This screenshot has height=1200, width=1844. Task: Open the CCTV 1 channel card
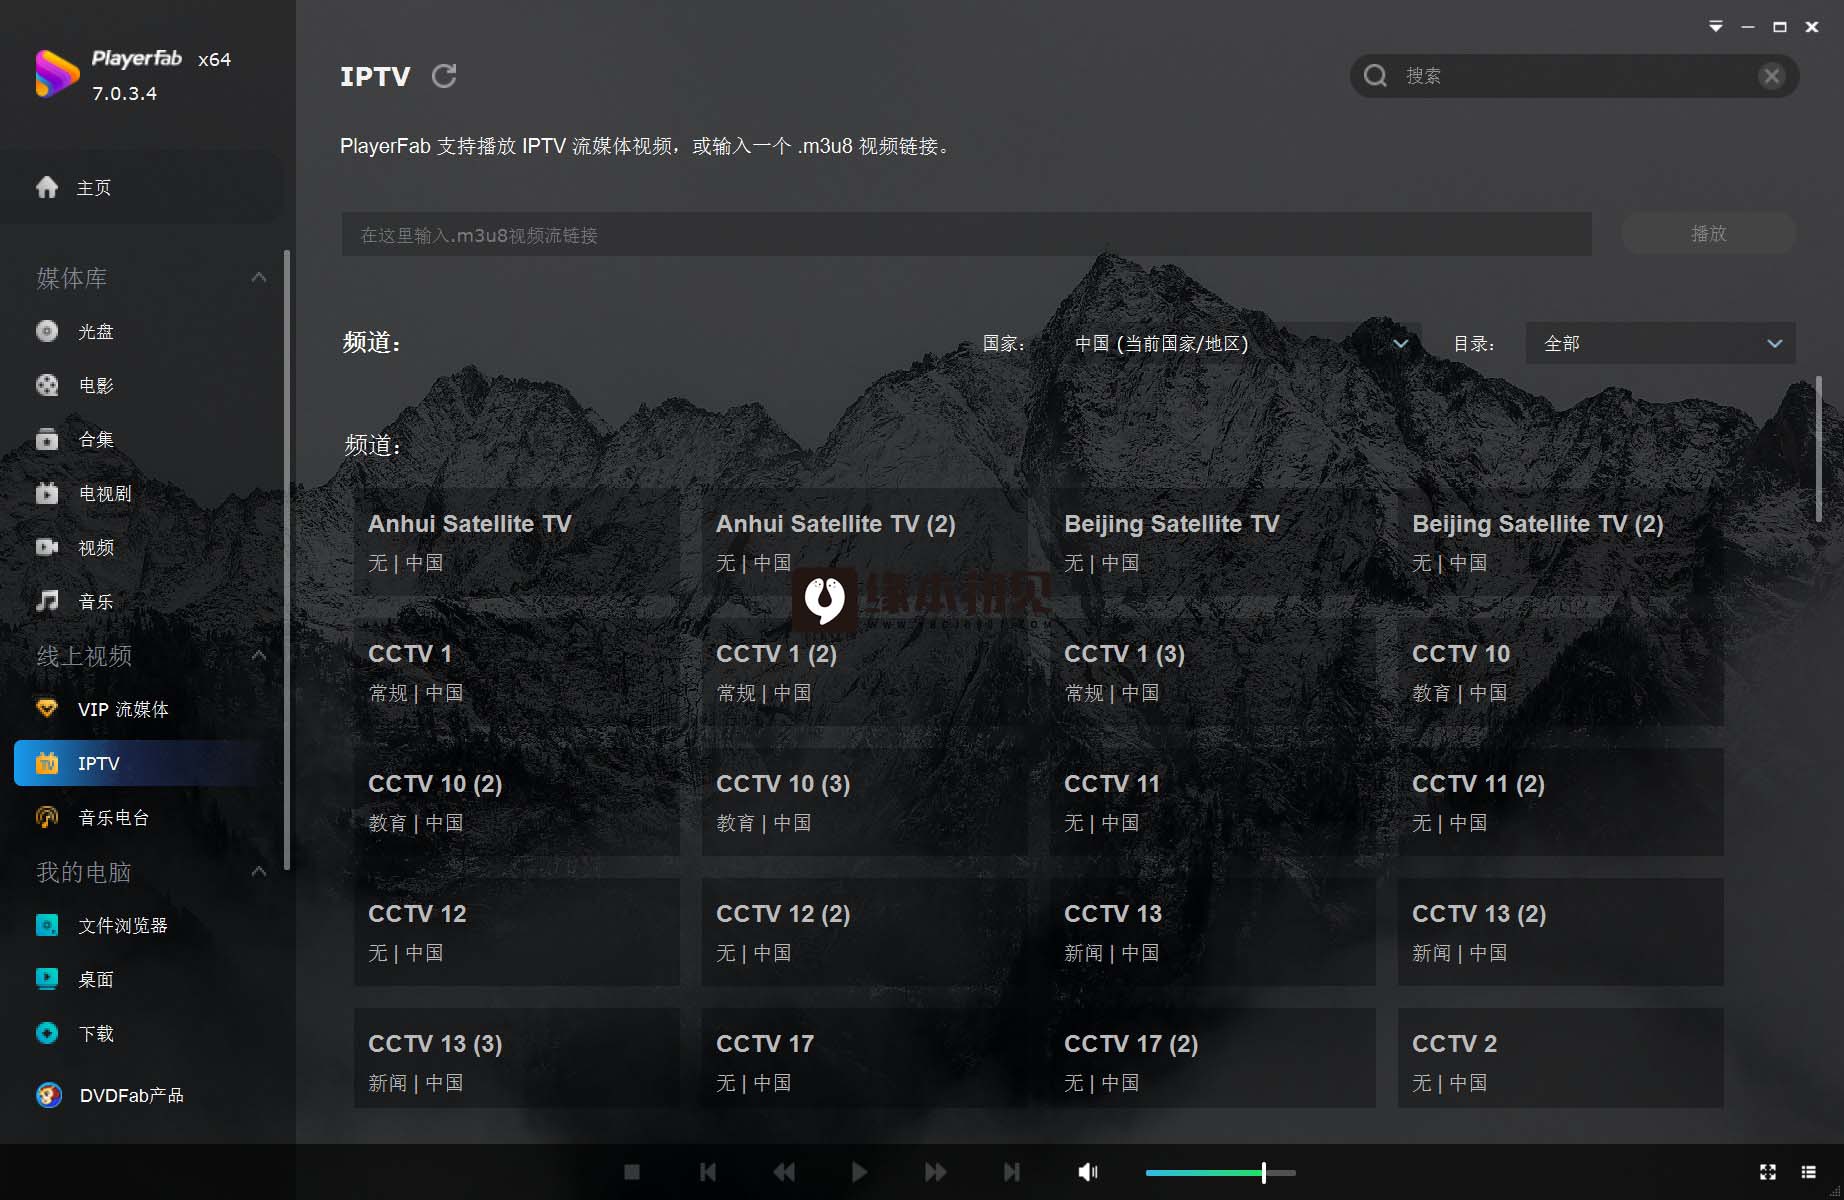517,672
